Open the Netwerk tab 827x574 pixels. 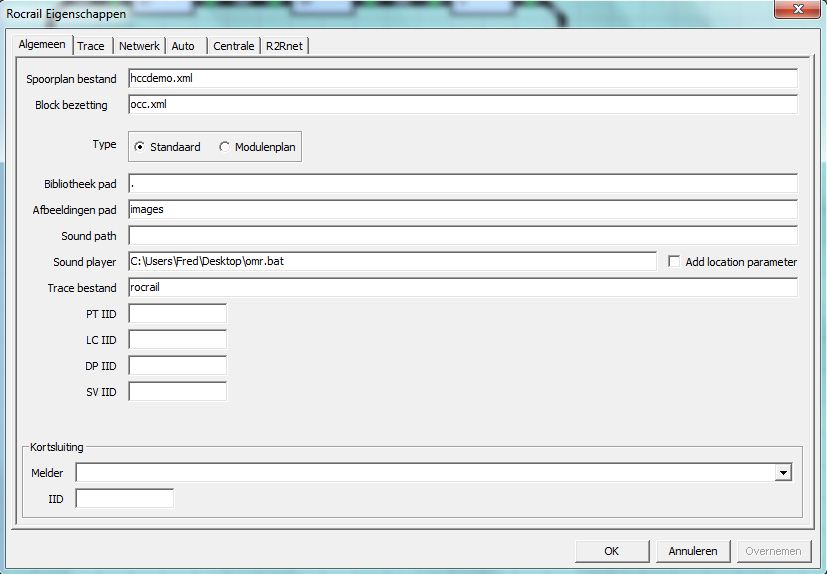tap(139, 46)
